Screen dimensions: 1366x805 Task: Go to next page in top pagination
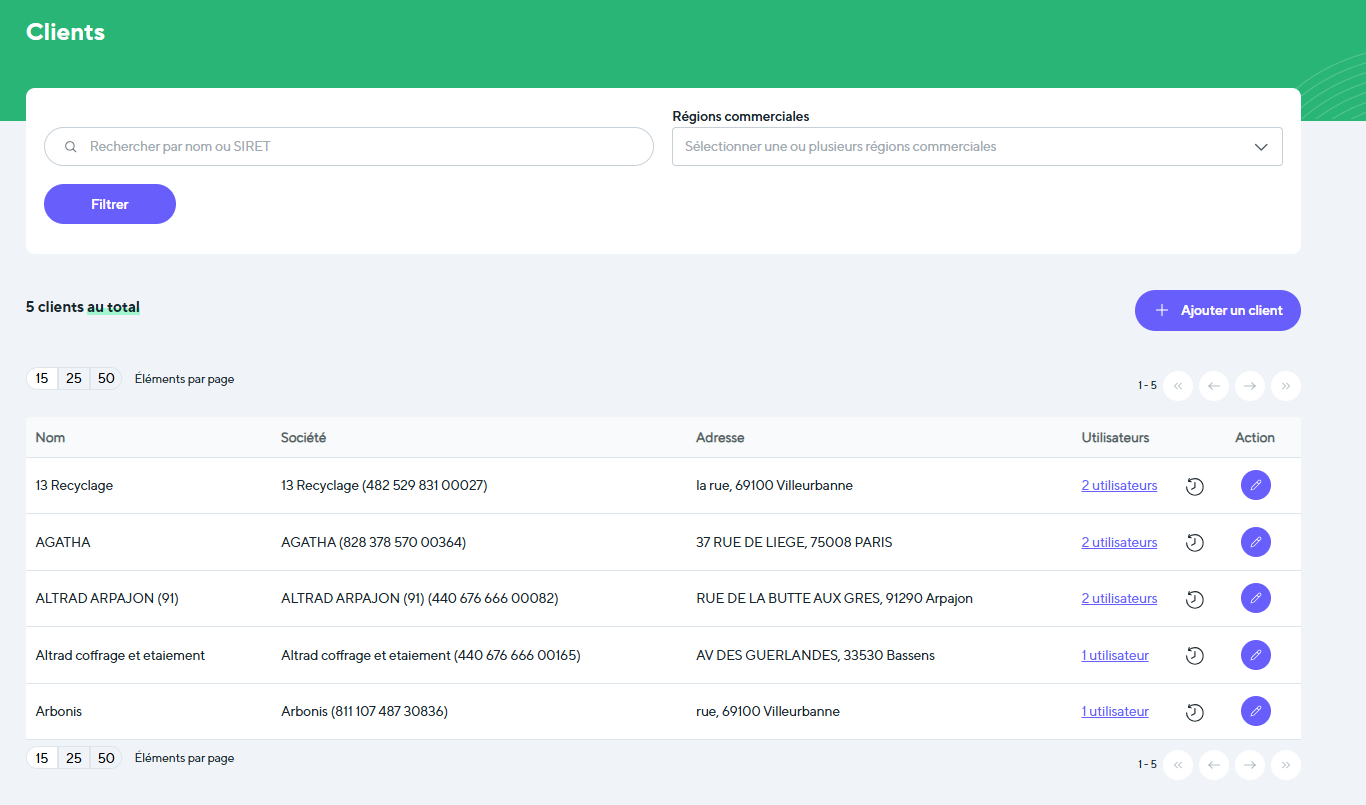(x=1249, y=385)
